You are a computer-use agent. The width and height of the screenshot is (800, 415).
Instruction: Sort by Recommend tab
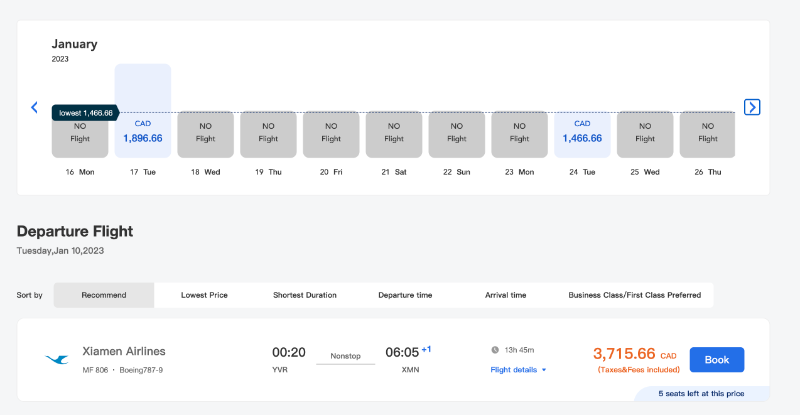click(104, 295)
